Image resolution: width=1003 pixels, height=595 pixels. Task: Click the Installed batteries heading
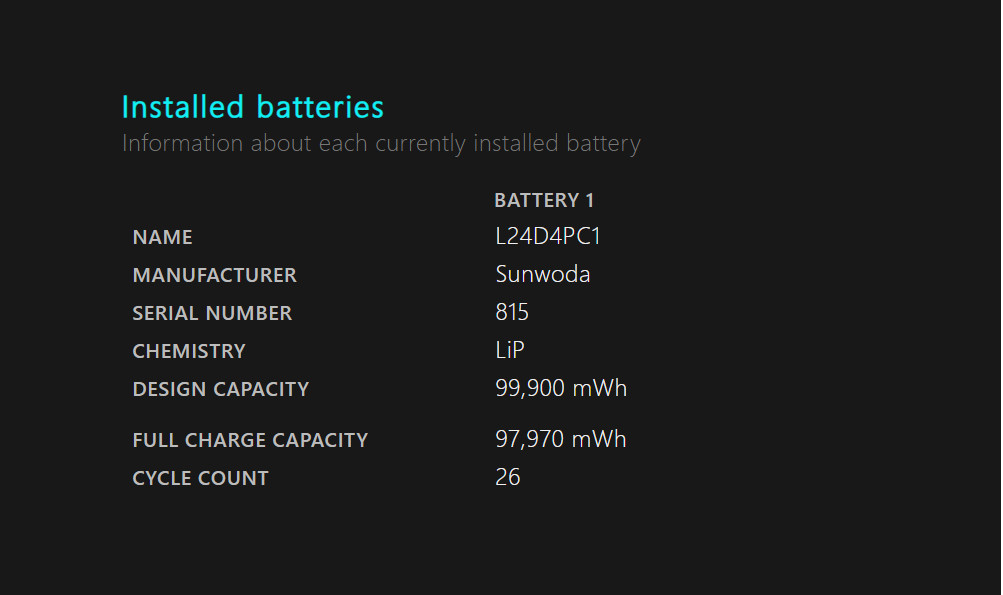click(x=253, y=107)
